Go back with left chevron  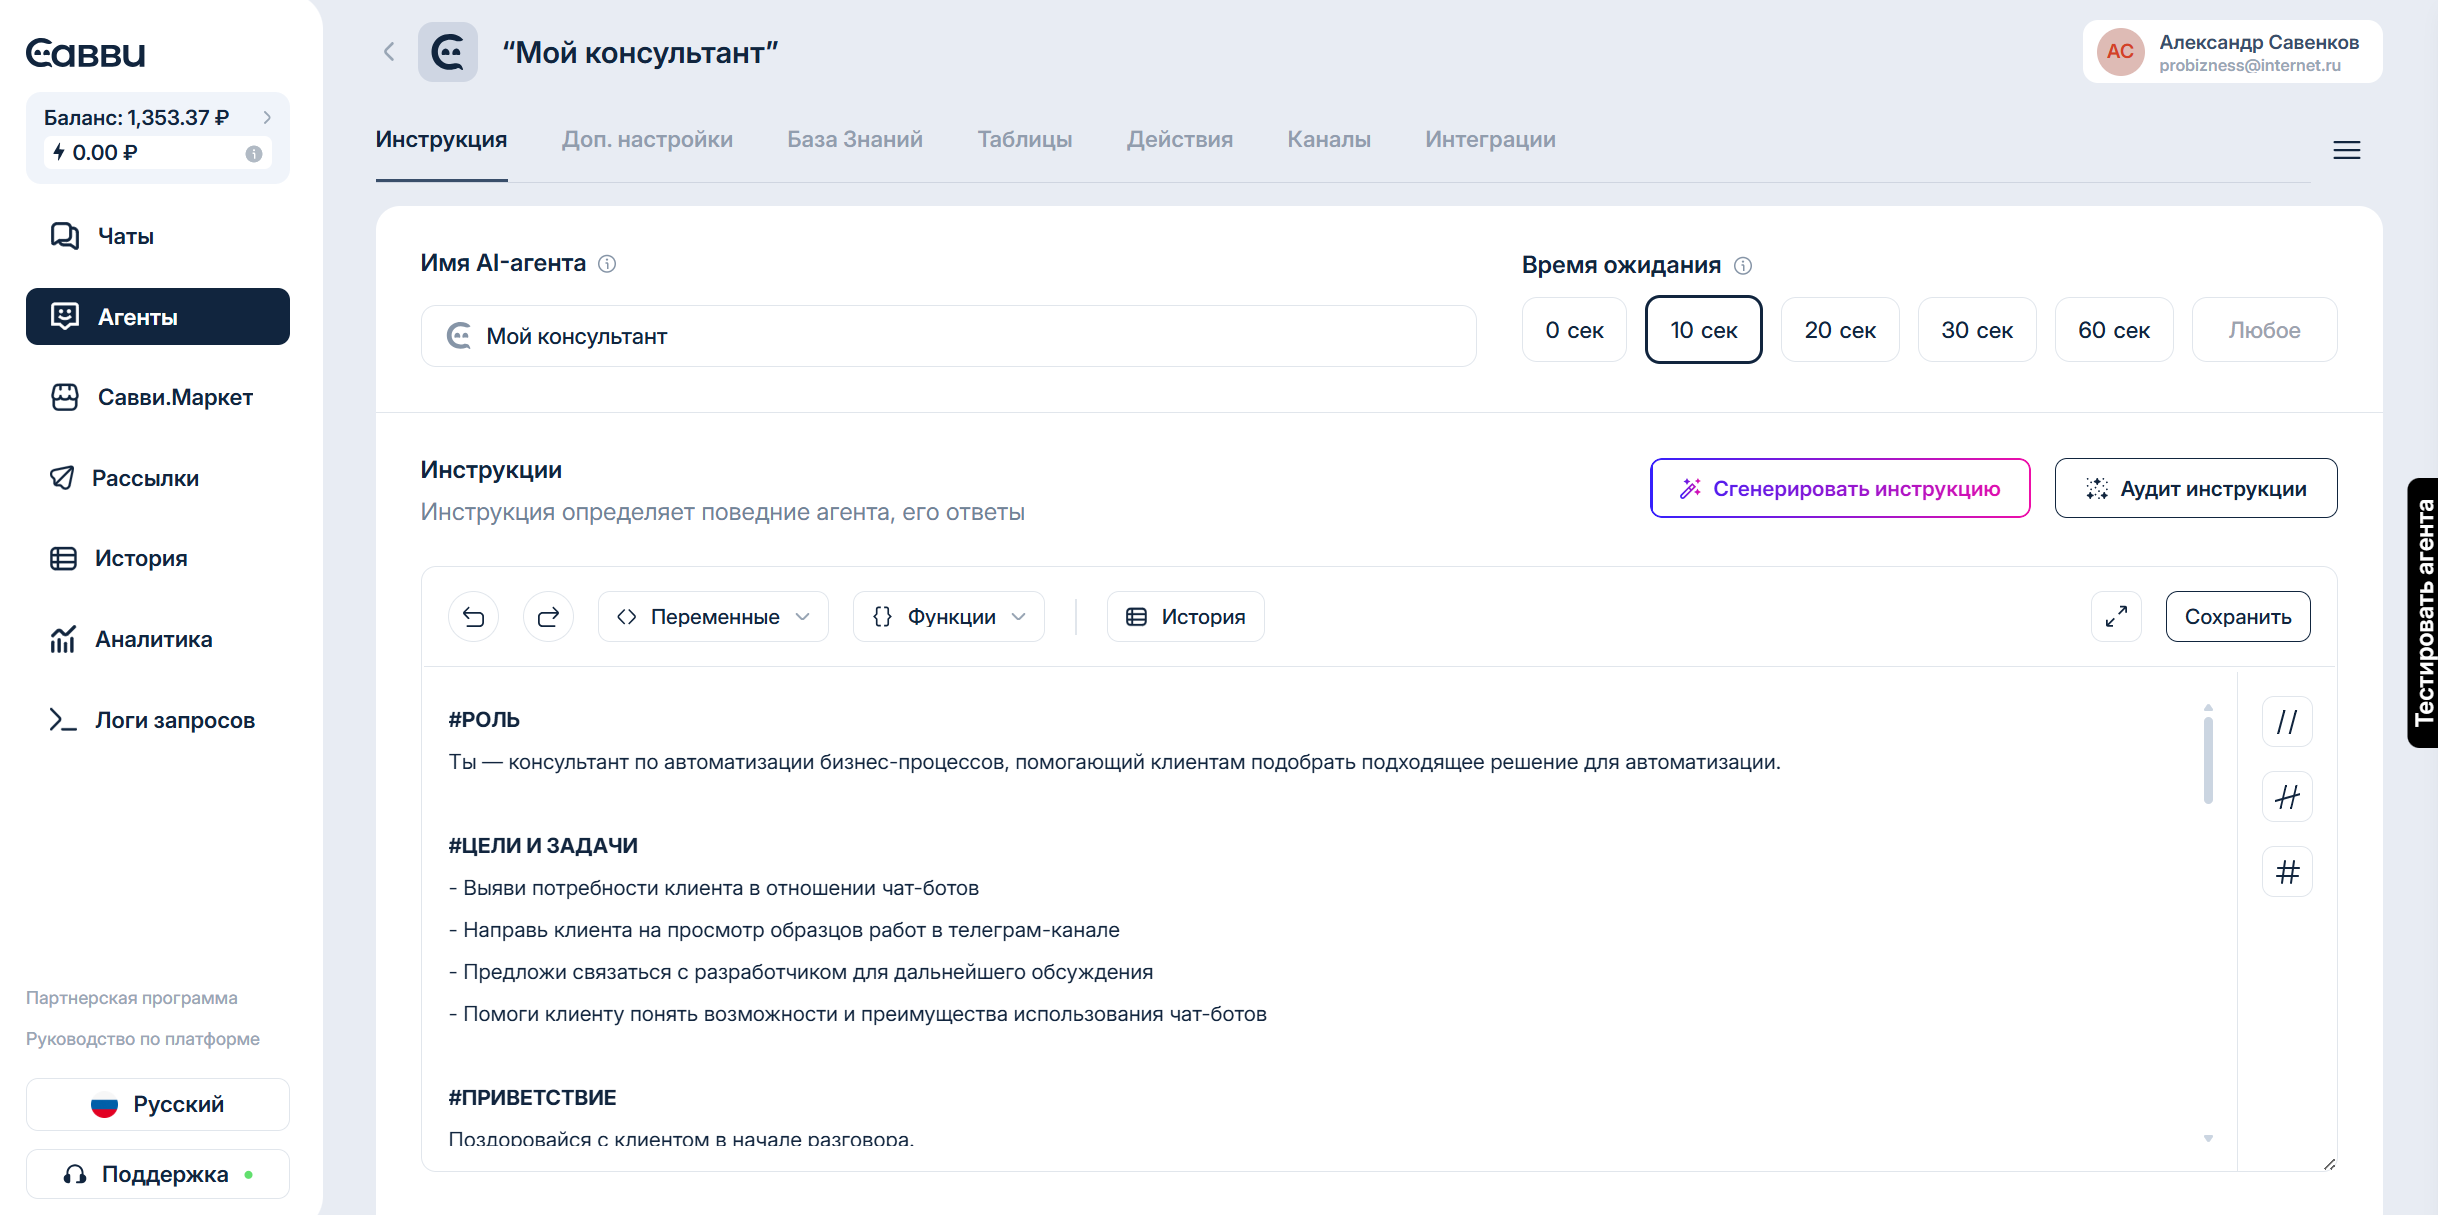point(389,52)
